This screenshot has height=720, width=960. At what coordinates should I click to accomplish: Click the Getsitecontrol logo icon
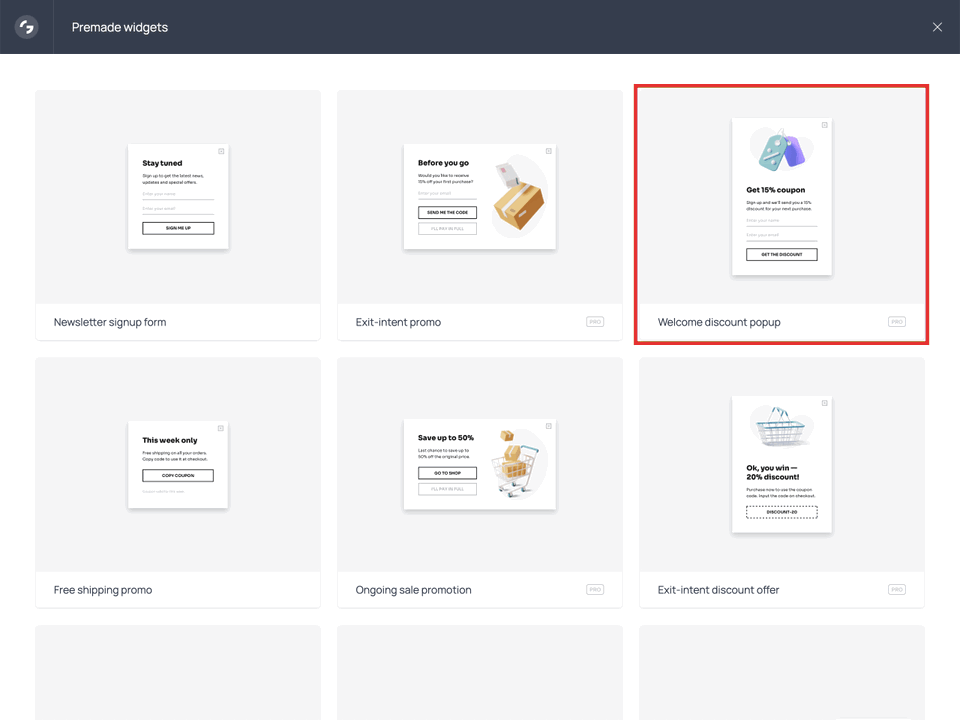(27, 27)
